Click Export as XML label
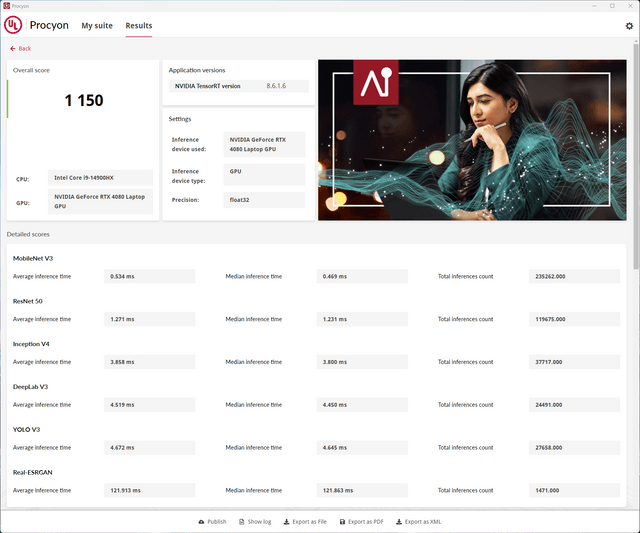Viewport: 640px width, 533px height. (x=423, y=522)
